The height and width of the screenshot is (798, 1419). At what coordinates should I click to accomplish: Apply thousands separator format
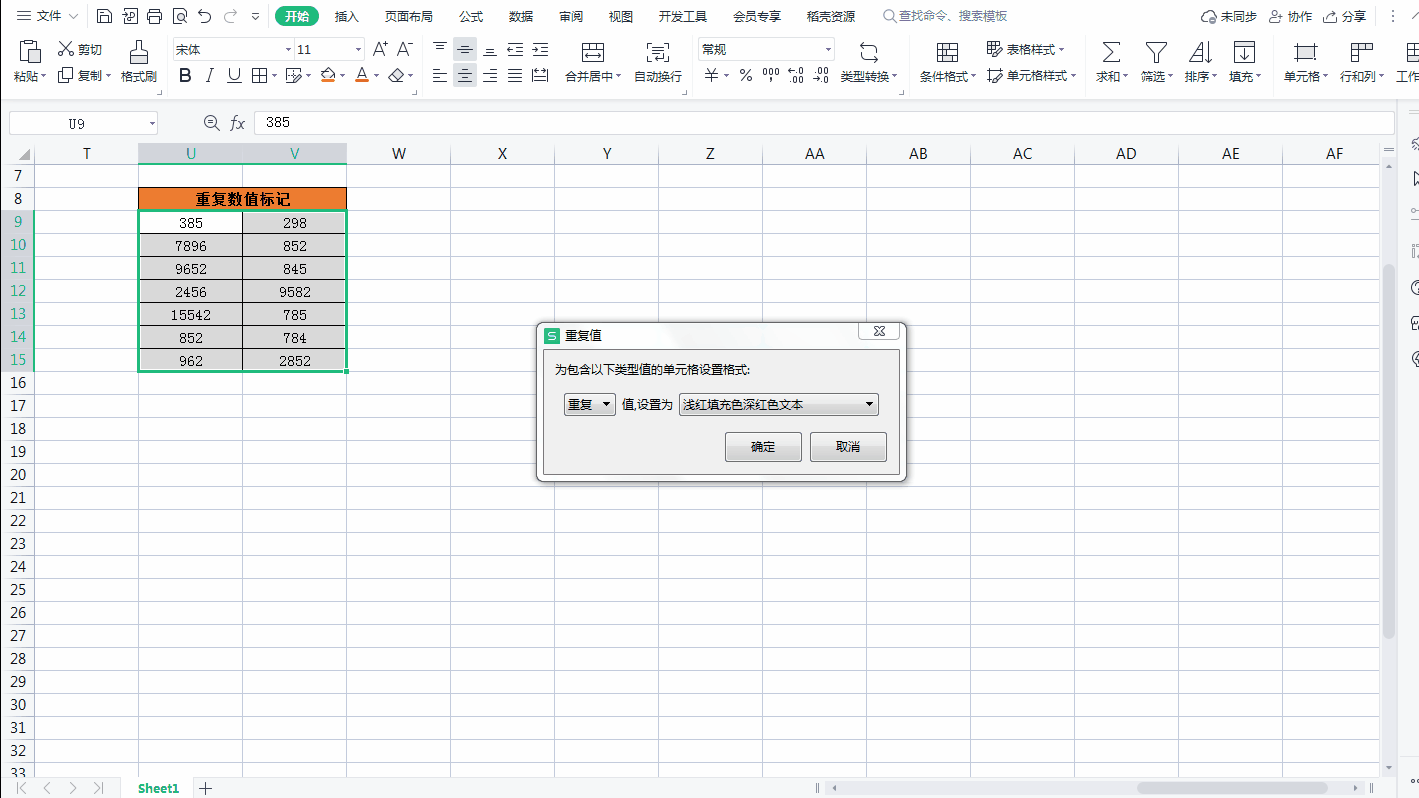[770, 76]
